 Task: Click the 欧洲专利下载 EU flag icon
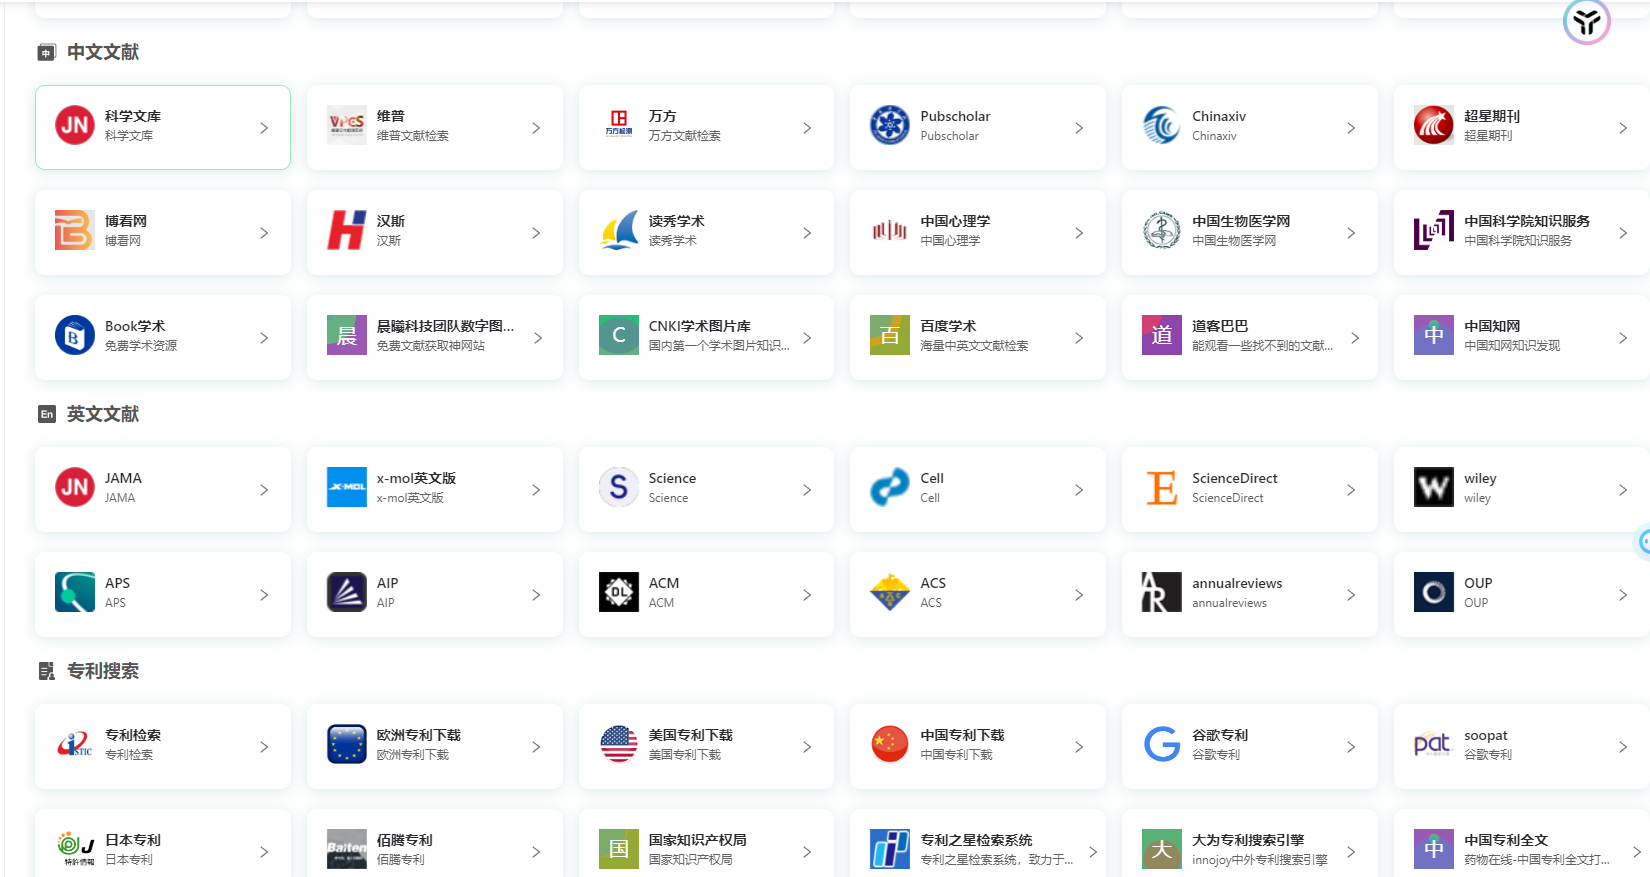(347, 745)
